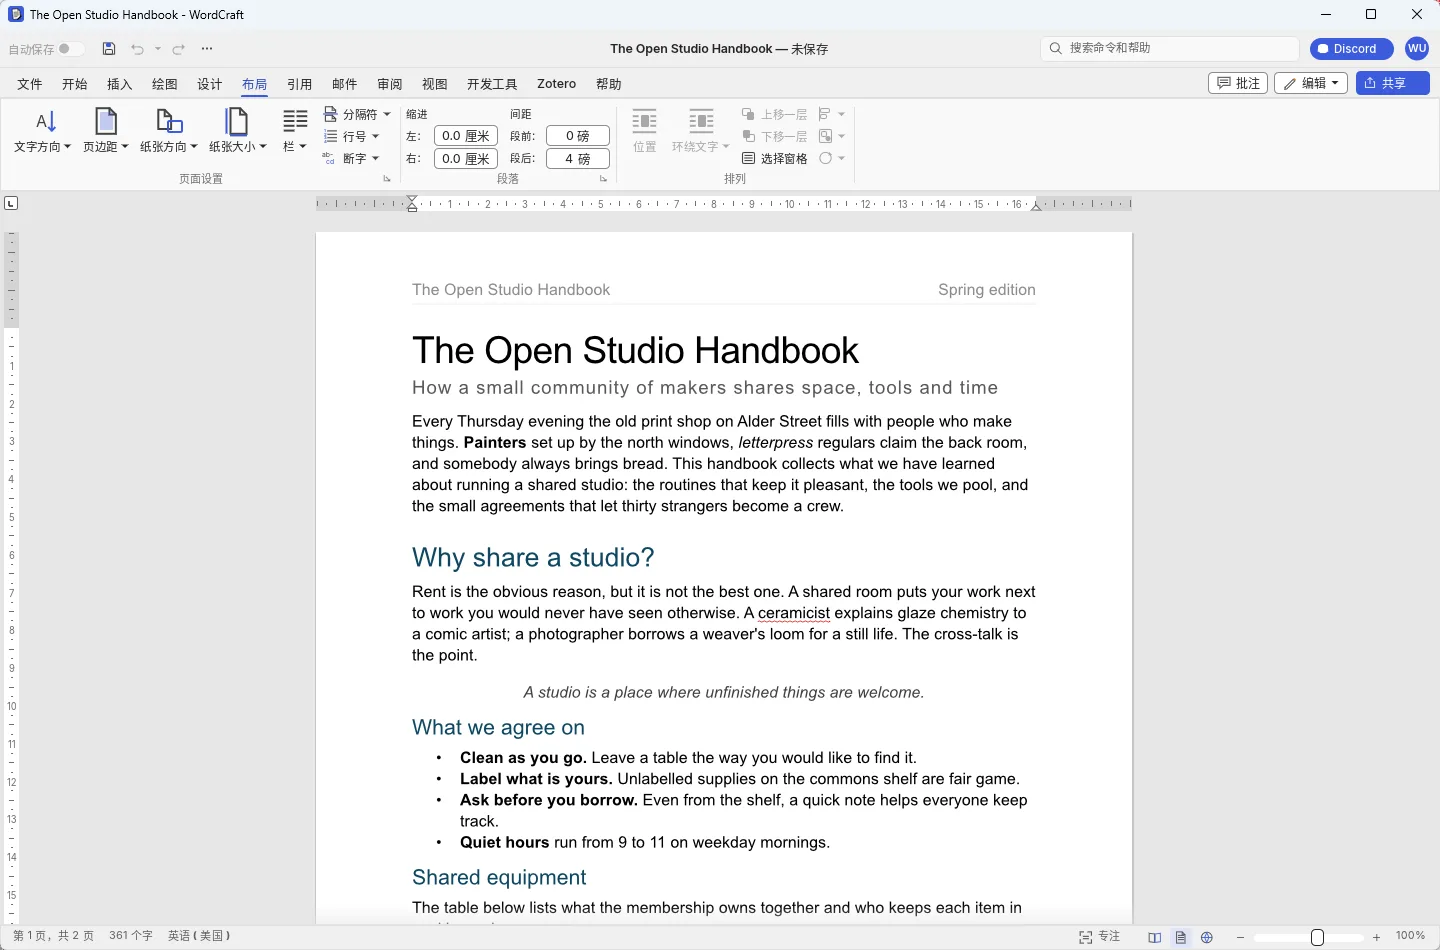
Task: Redo with the redo arrow icon
Action: click(179, 49)
